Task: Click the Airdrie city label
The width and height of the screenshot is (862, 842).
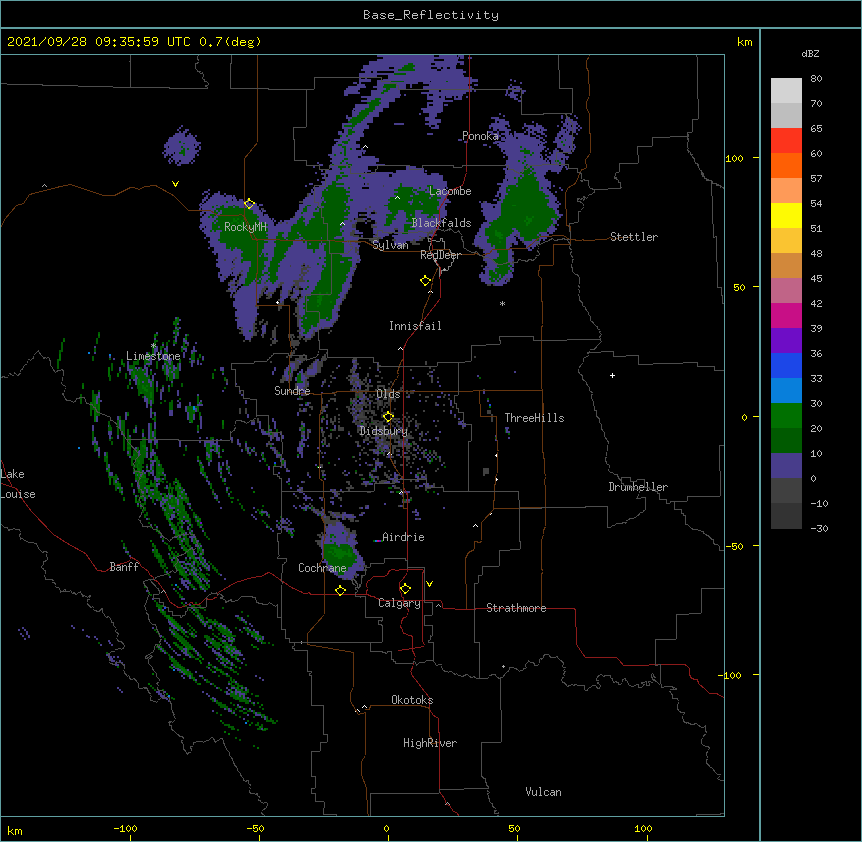Action: click(x=403, y=537)
